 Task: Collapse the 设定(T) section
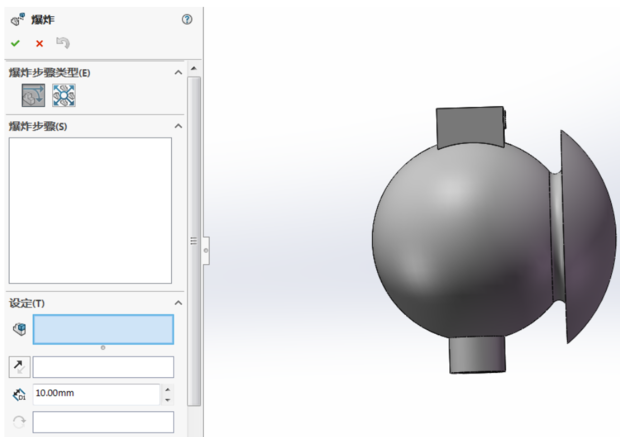point(178,303)
